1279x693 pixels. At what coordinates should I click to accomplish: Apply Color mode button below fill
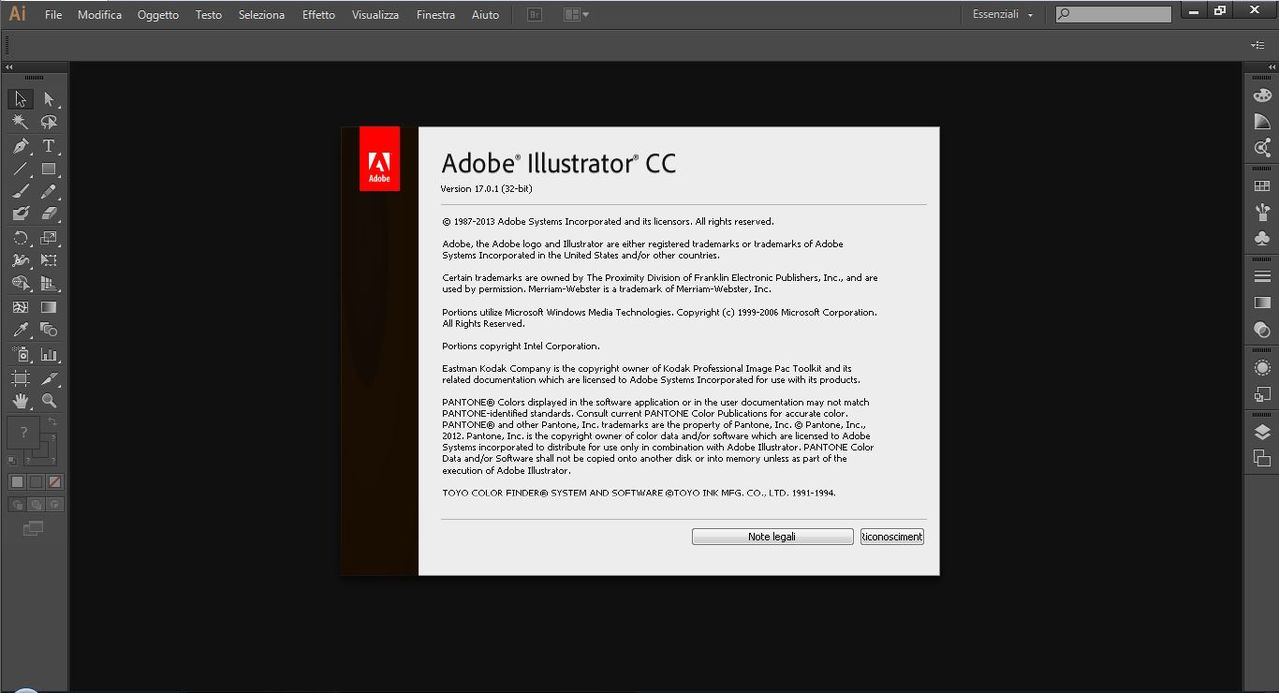click(17, 482)
